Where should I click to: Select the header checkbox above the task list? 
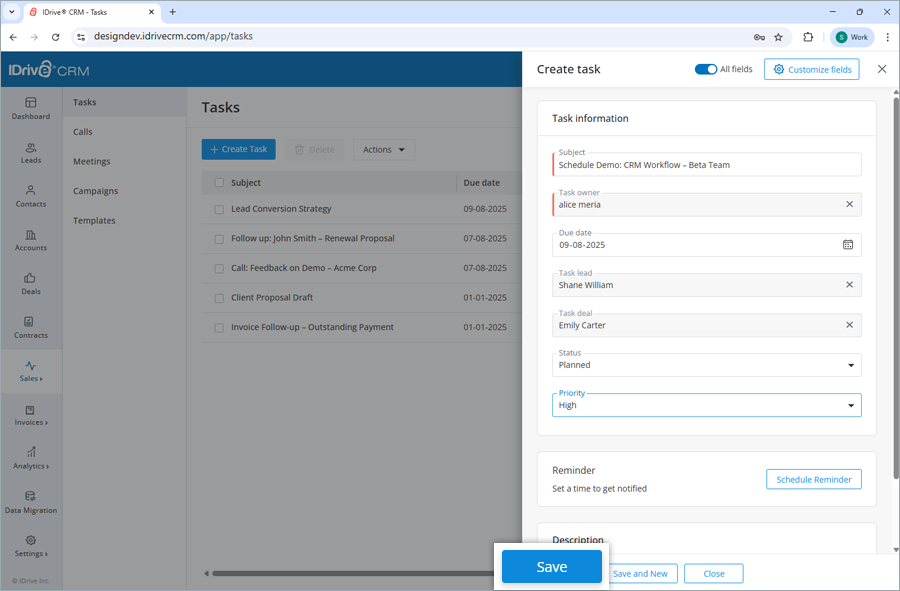tap(218, 183)
